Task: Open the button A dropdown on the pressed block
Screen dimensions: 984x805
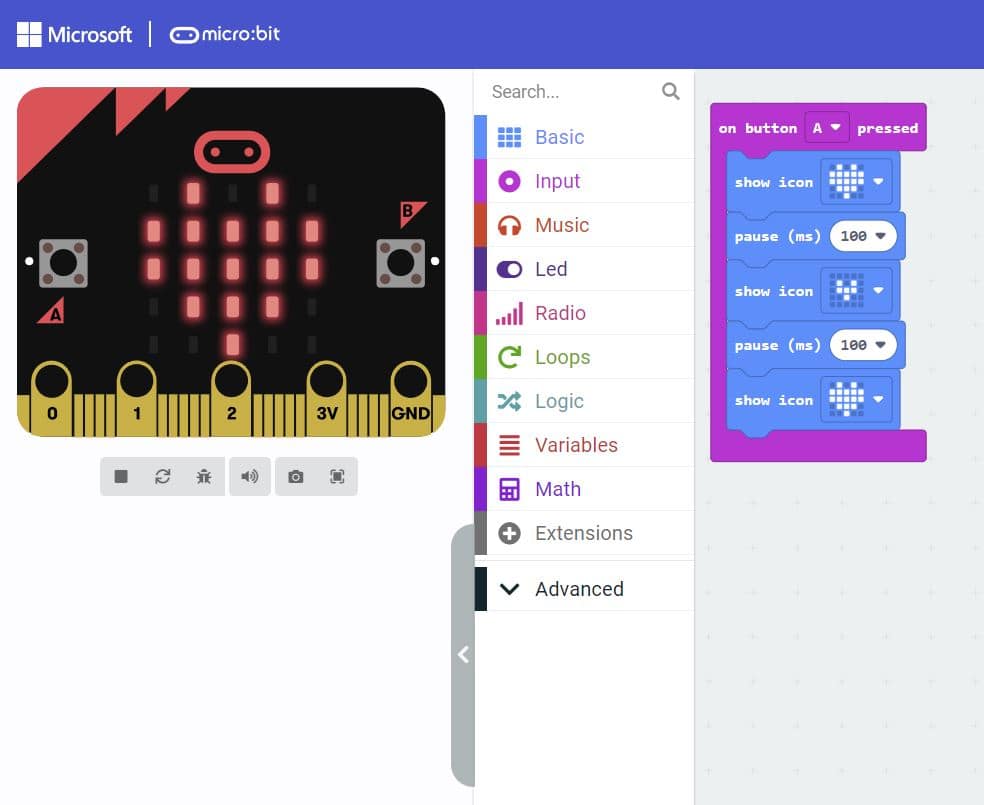Action: click(x=827, y=127)
